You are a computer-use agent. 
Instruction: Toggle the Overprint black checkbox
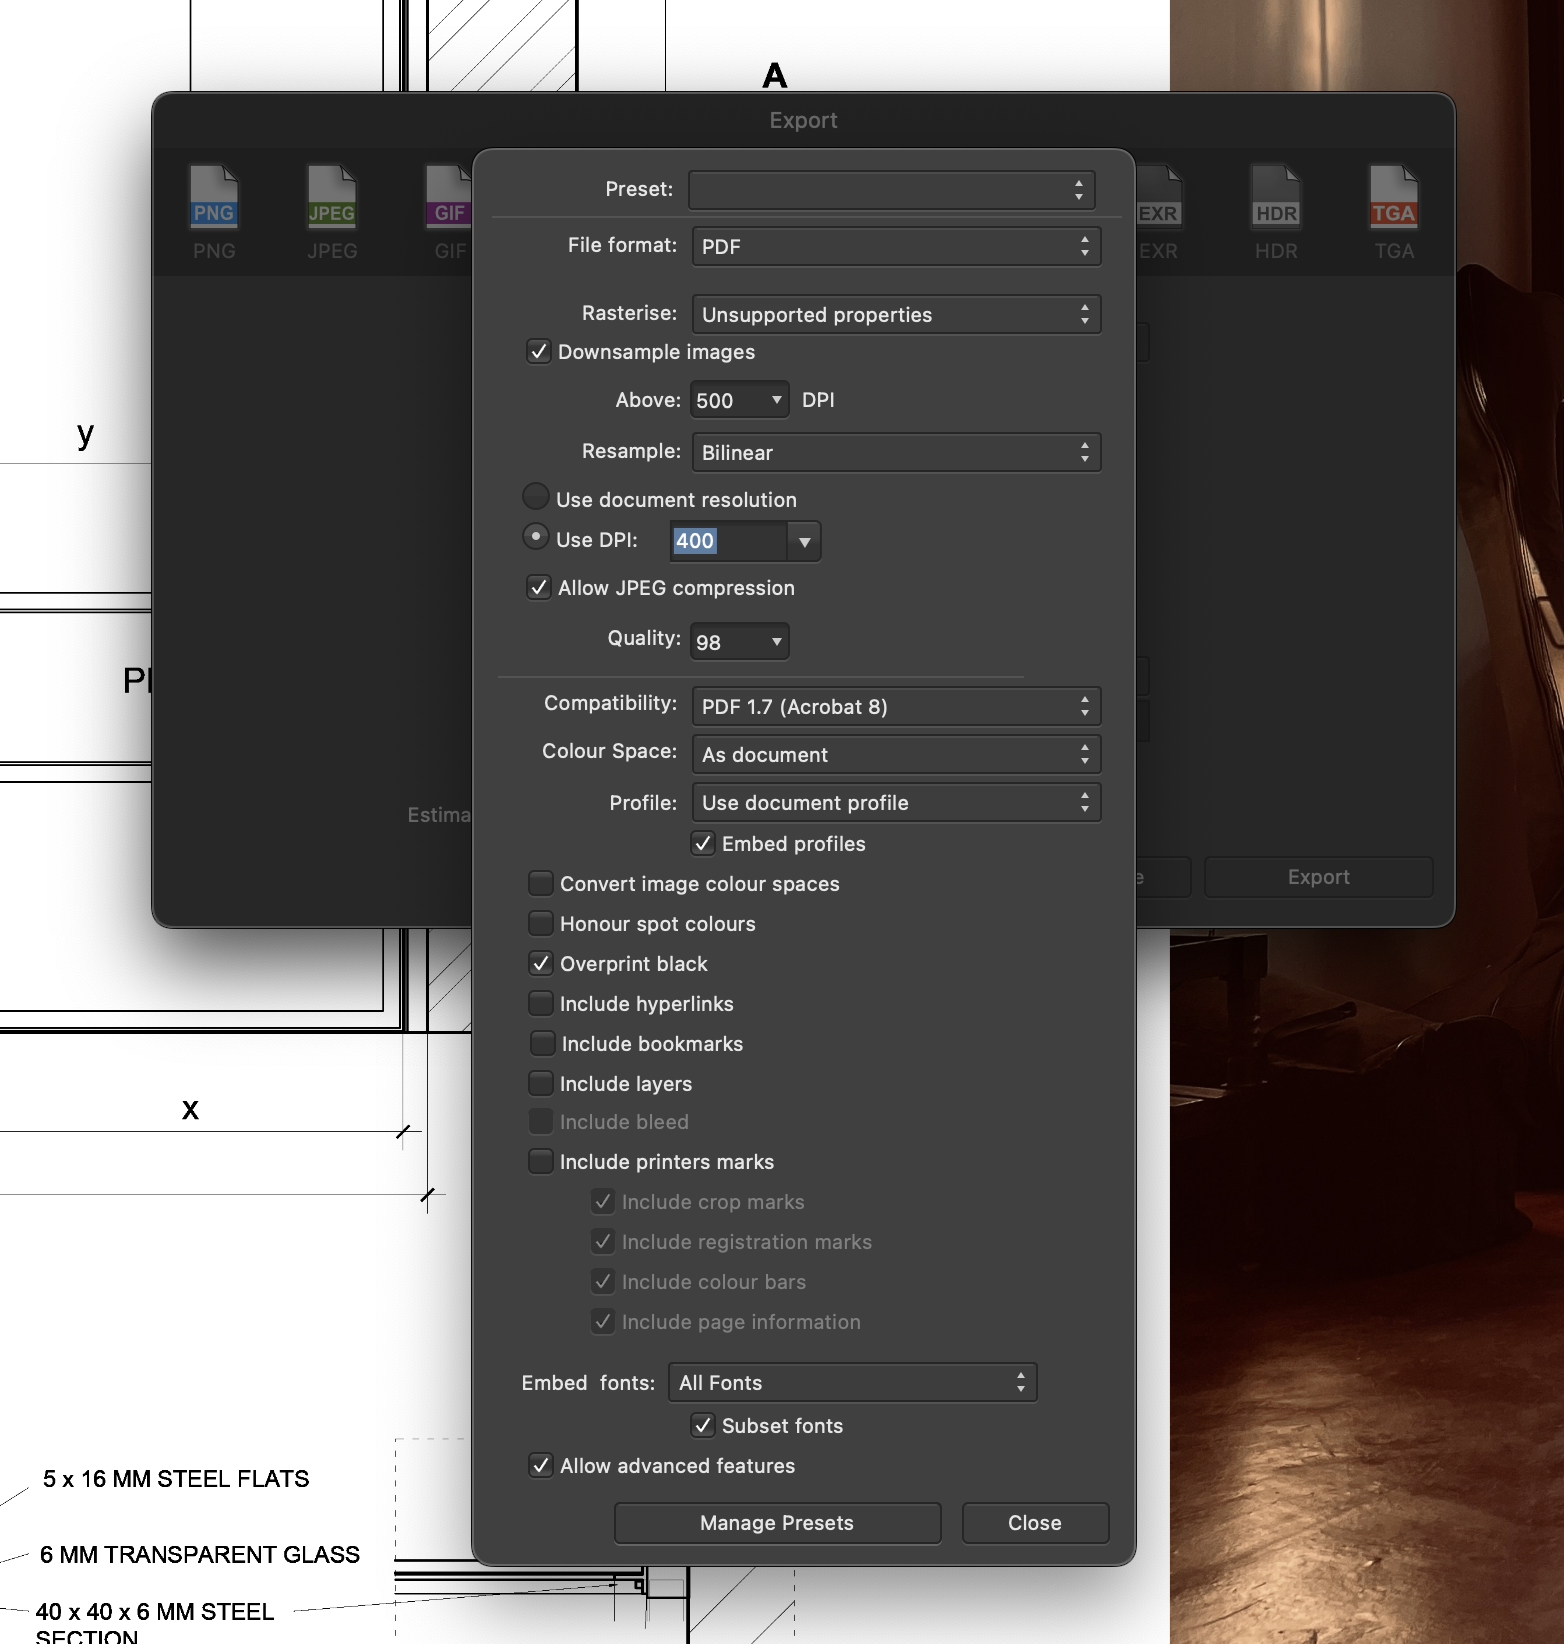click(541, 964)
